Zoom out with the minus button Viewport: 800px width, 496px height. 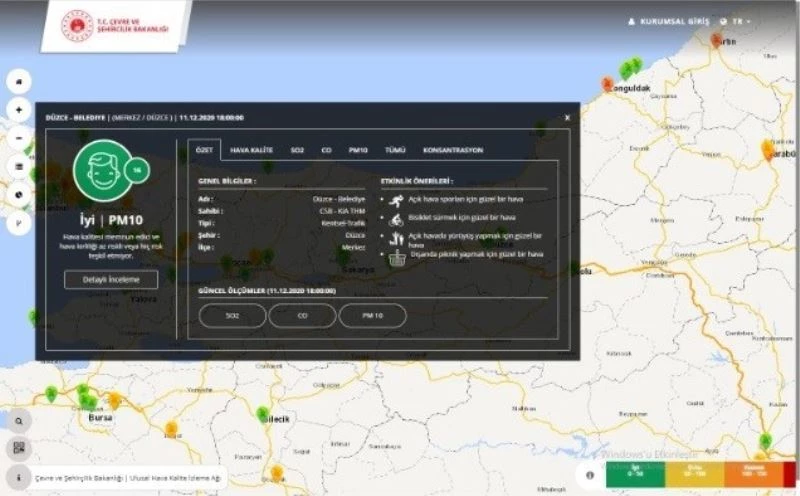(19, 138)
